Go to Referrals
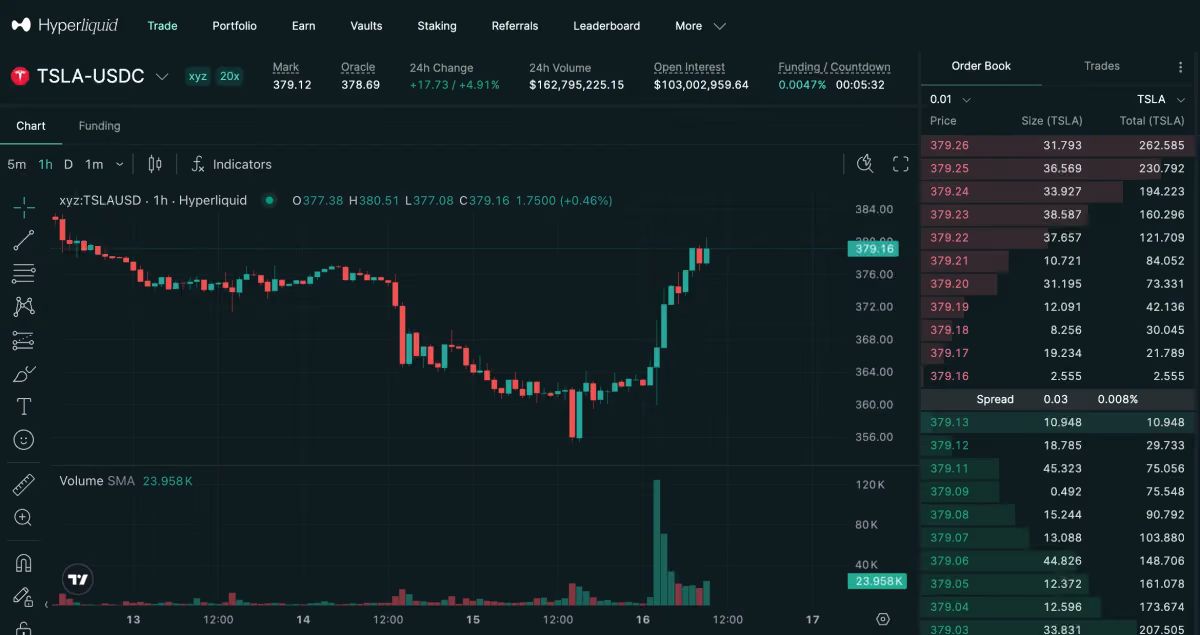 (515, 26)
